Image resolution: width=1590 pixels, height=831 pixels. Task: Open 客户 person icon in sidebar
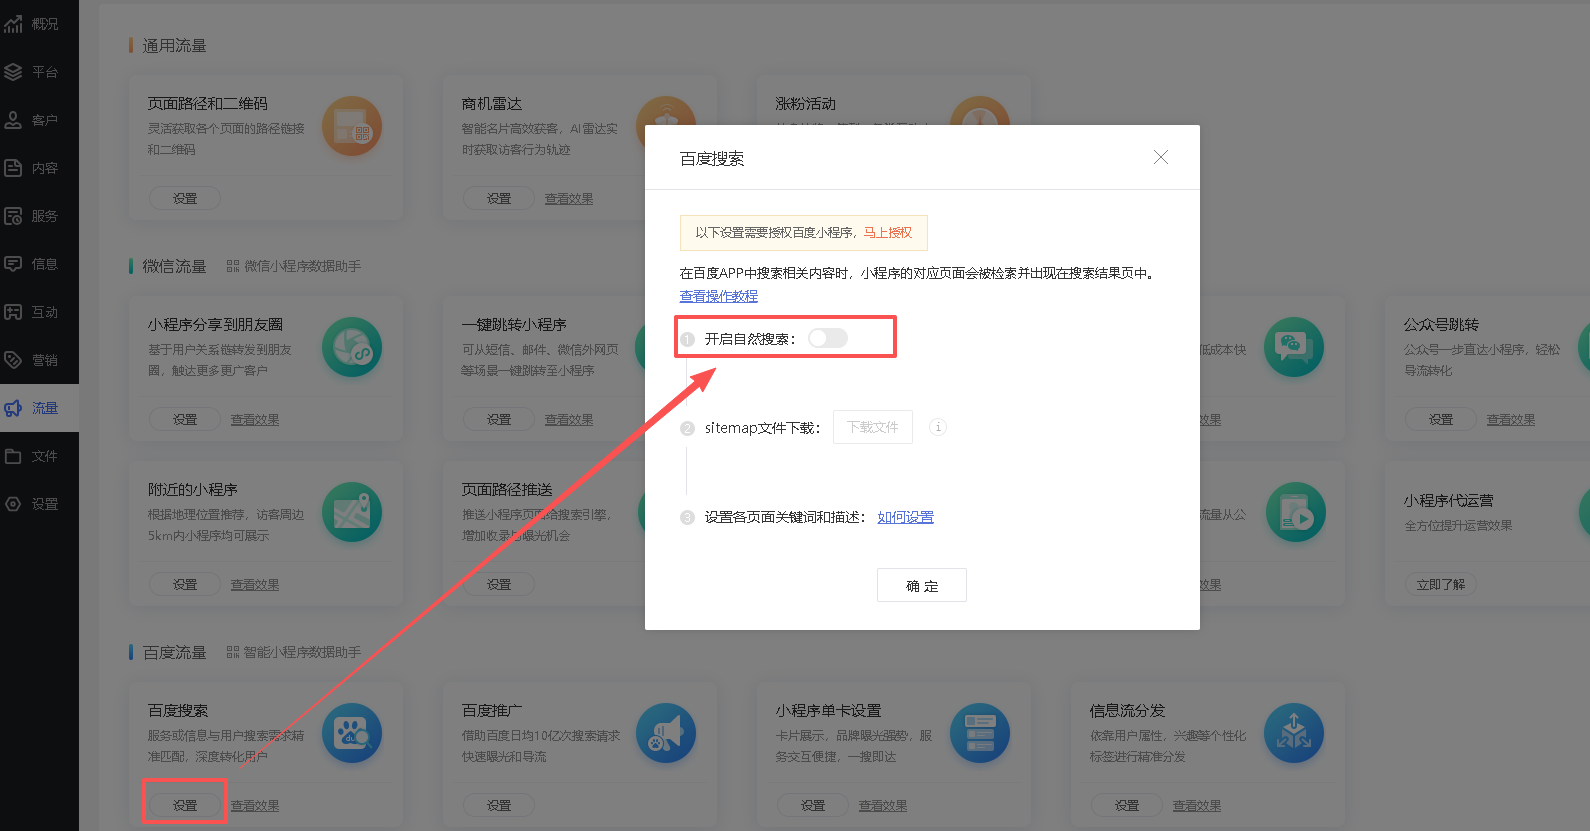pos(13,120)
